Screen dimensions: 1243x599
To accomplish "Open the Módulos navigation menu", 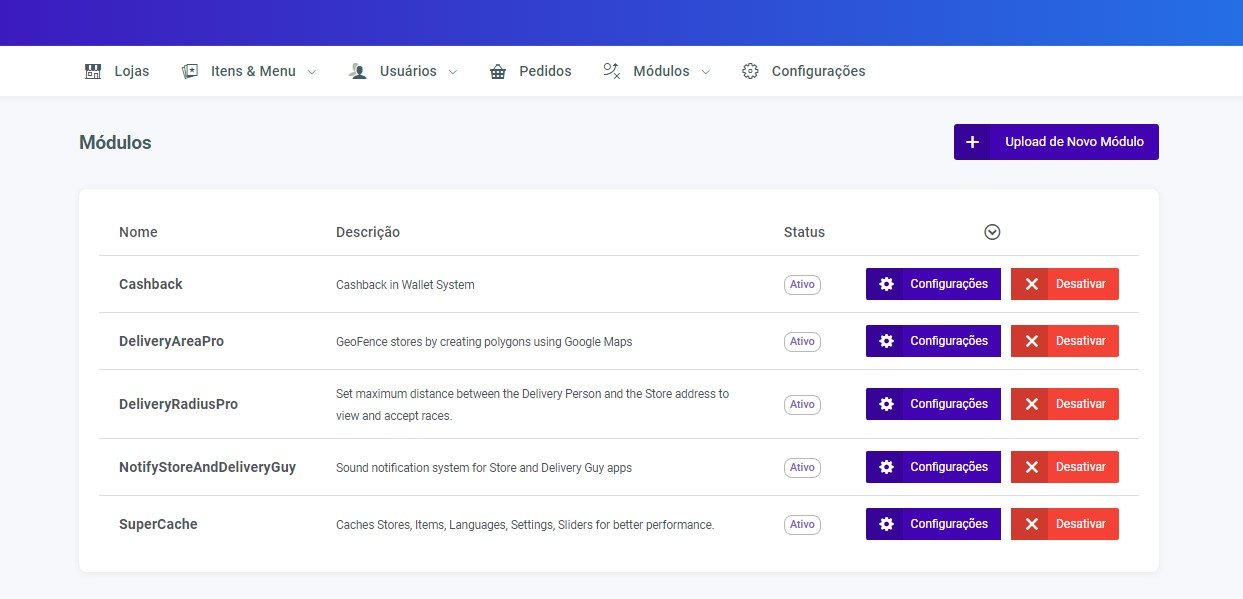I will (661, 71).
